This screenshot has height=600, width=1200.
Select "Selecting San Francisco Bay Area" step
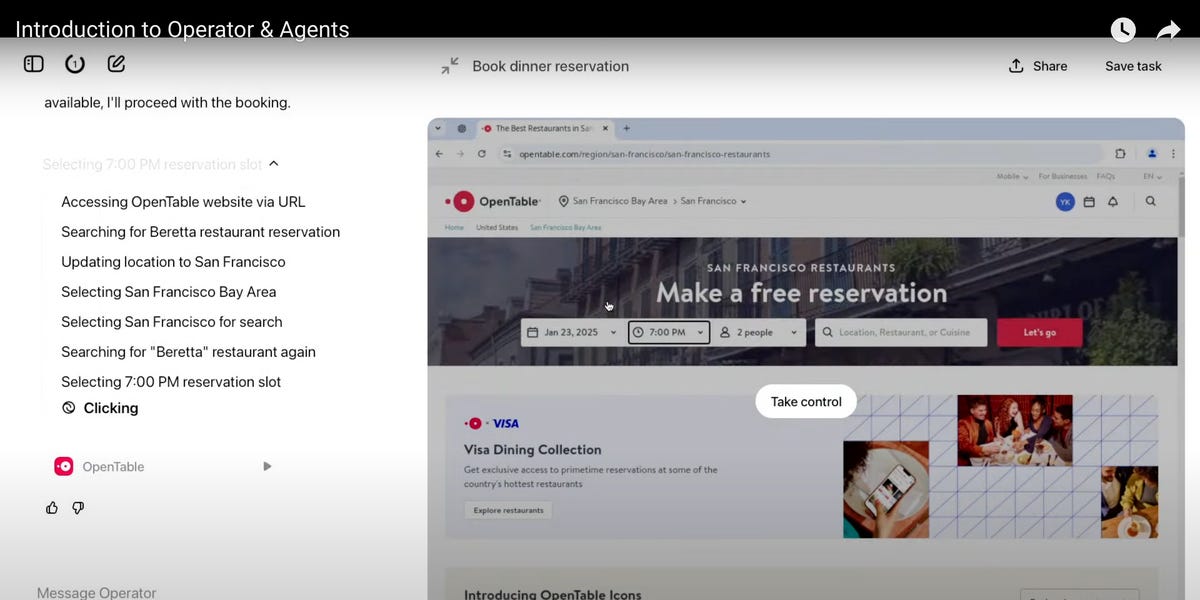pos(168,292)
